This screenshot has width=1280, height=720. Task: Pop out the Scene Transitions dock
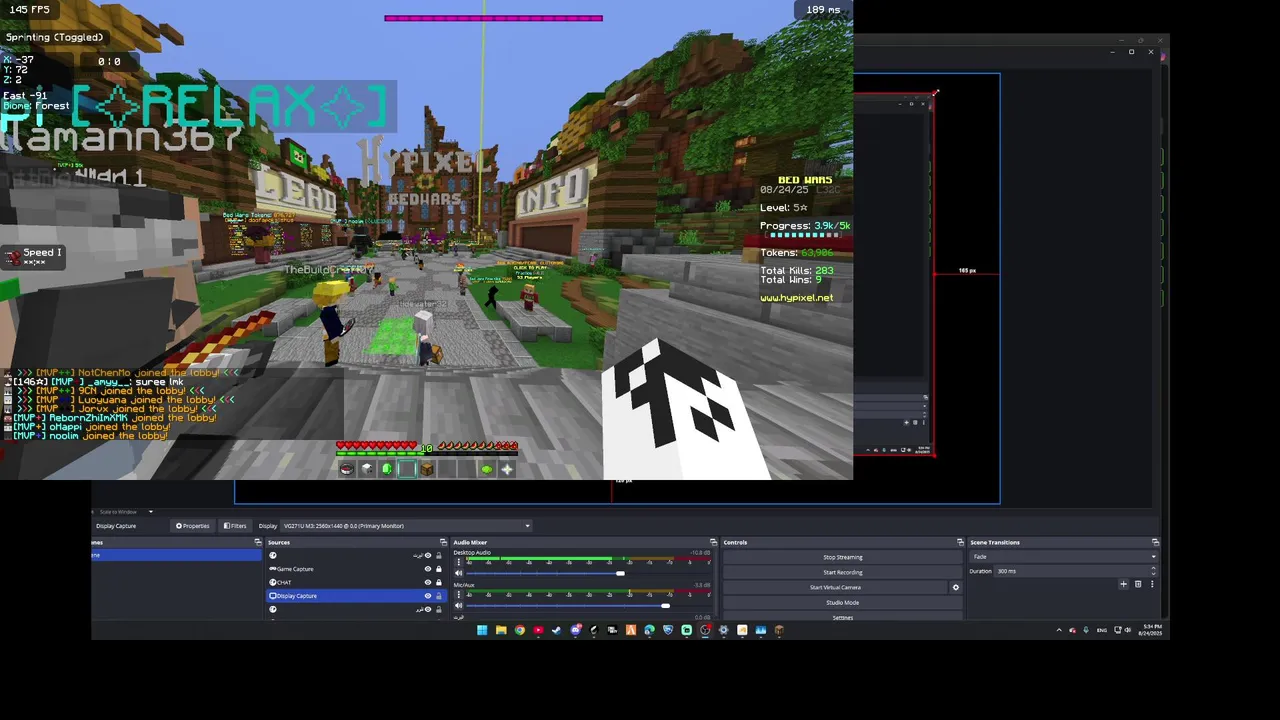click(1155, 543)
